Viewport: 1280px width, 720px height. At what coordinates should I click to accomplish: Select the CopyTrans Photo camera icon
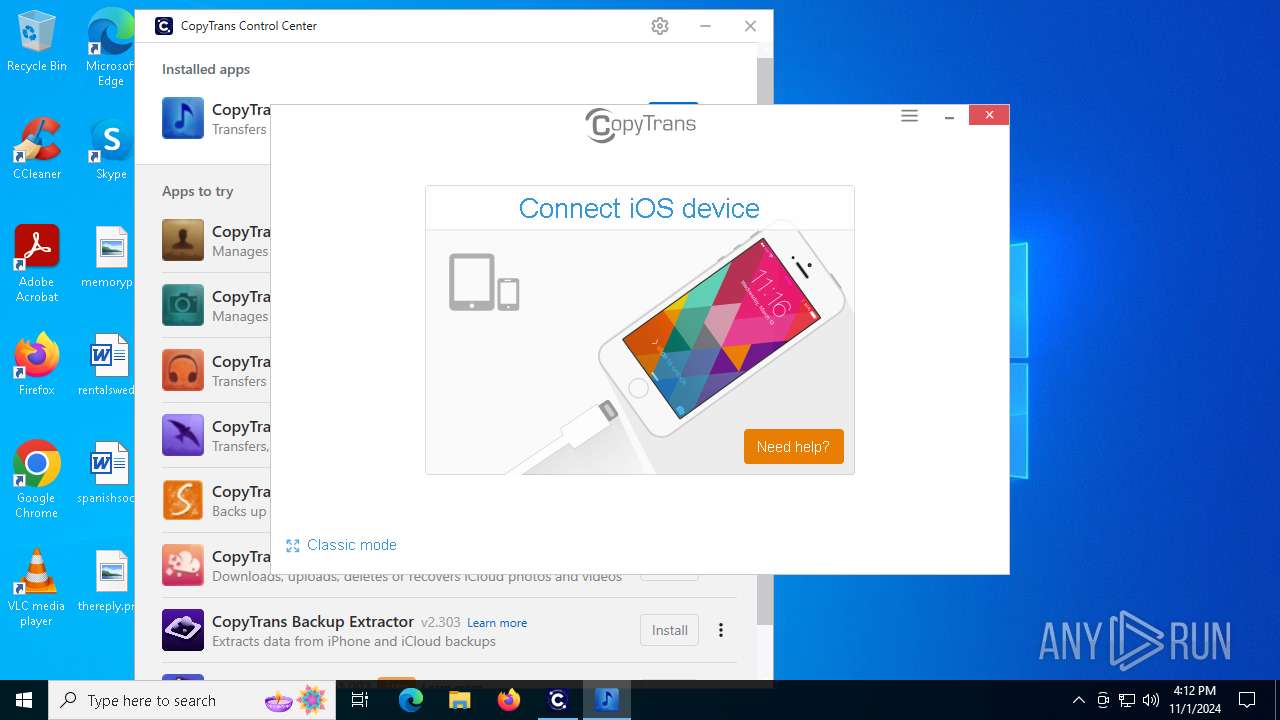183,305
